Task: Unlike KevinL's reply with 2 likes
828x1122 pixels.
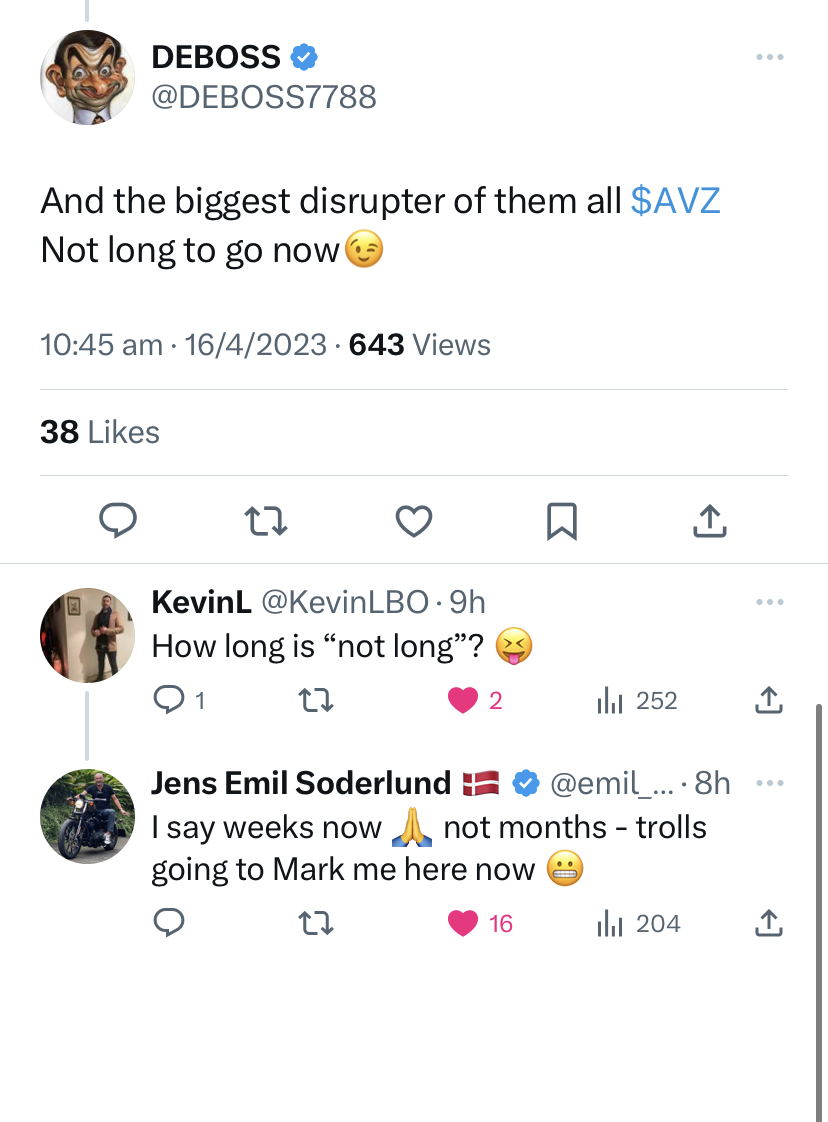Action: coord(463,701)
